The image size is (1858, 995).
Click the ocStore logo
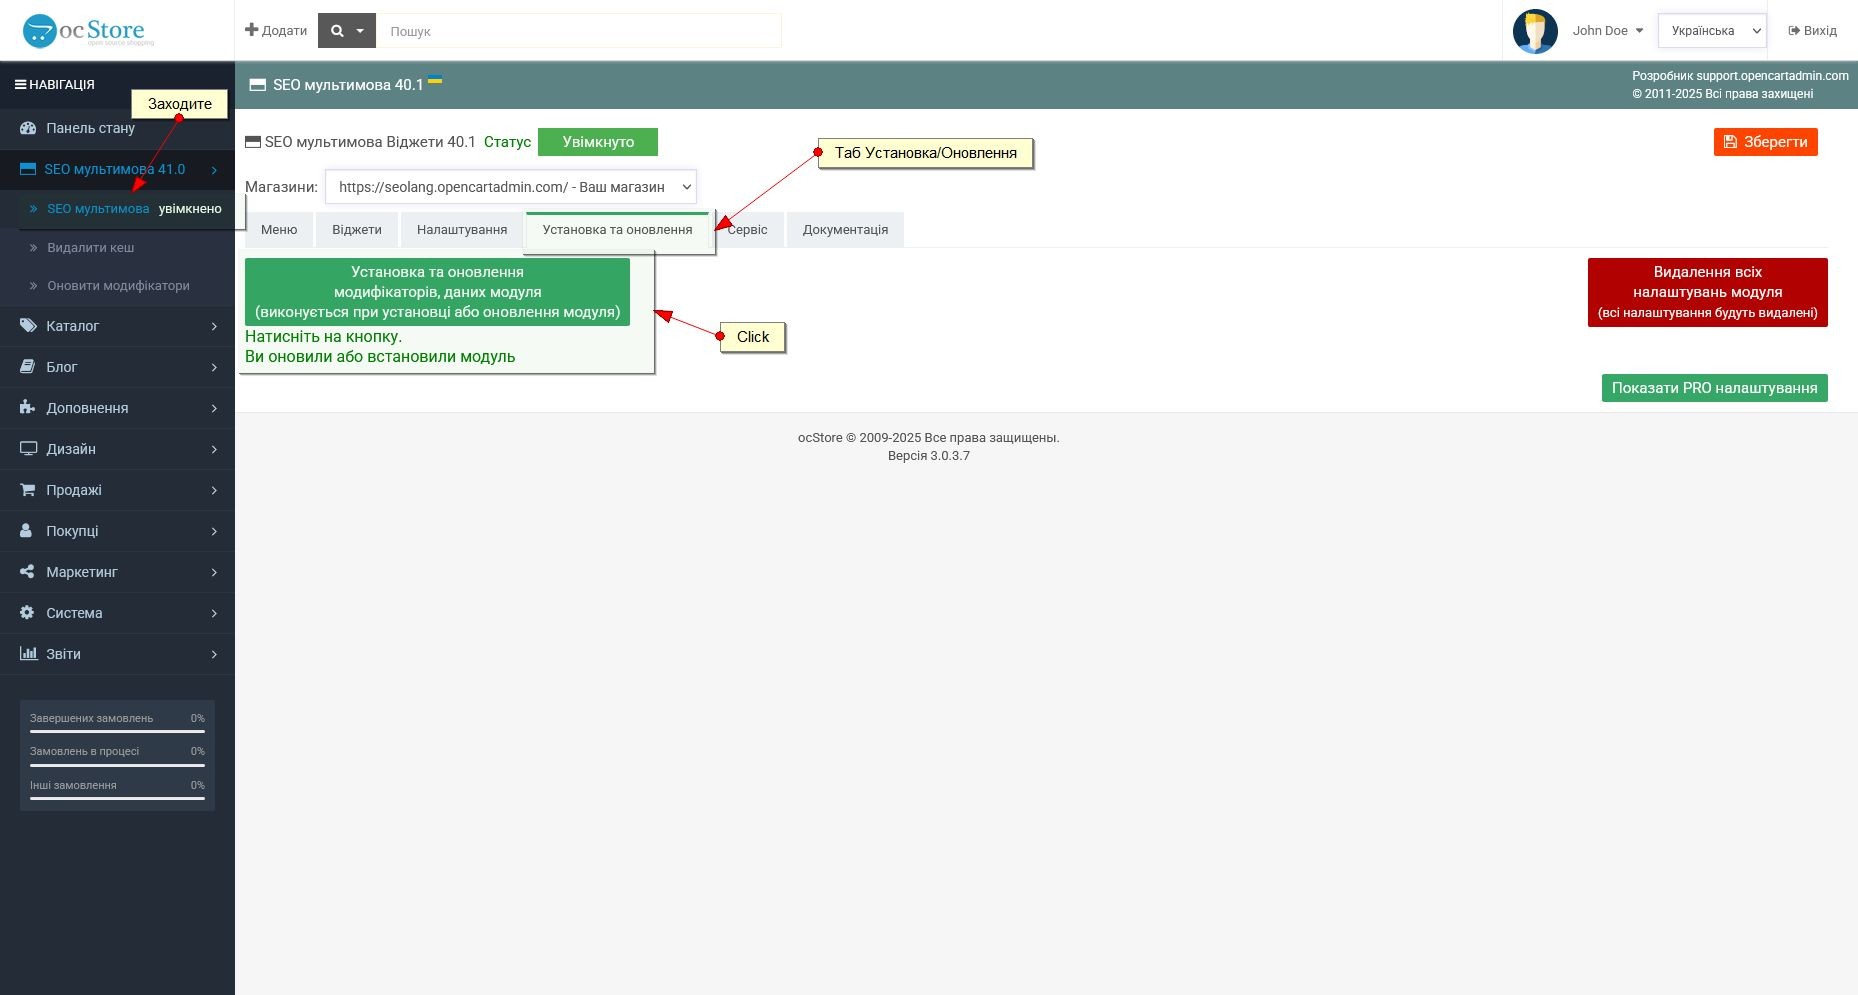click(88, 31)
